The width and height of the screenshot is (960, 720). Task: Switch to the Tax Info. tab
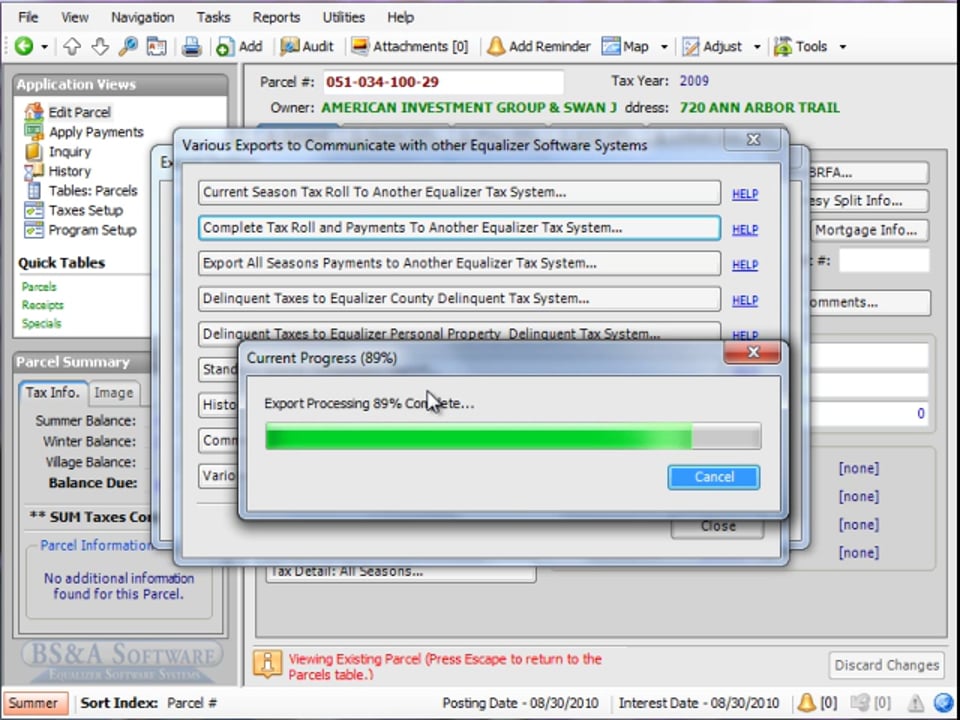click(x=53, y=392)
